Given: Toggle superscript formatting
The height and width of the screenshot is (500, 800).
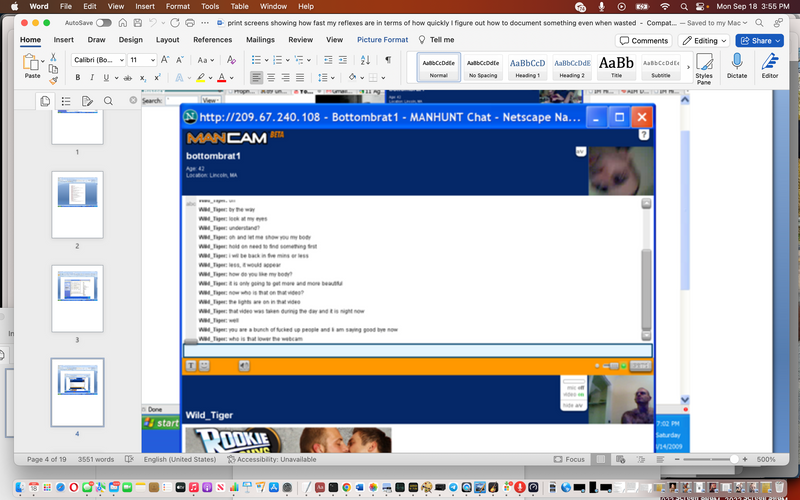Looking at the screenshot, I should pos(157,78).
